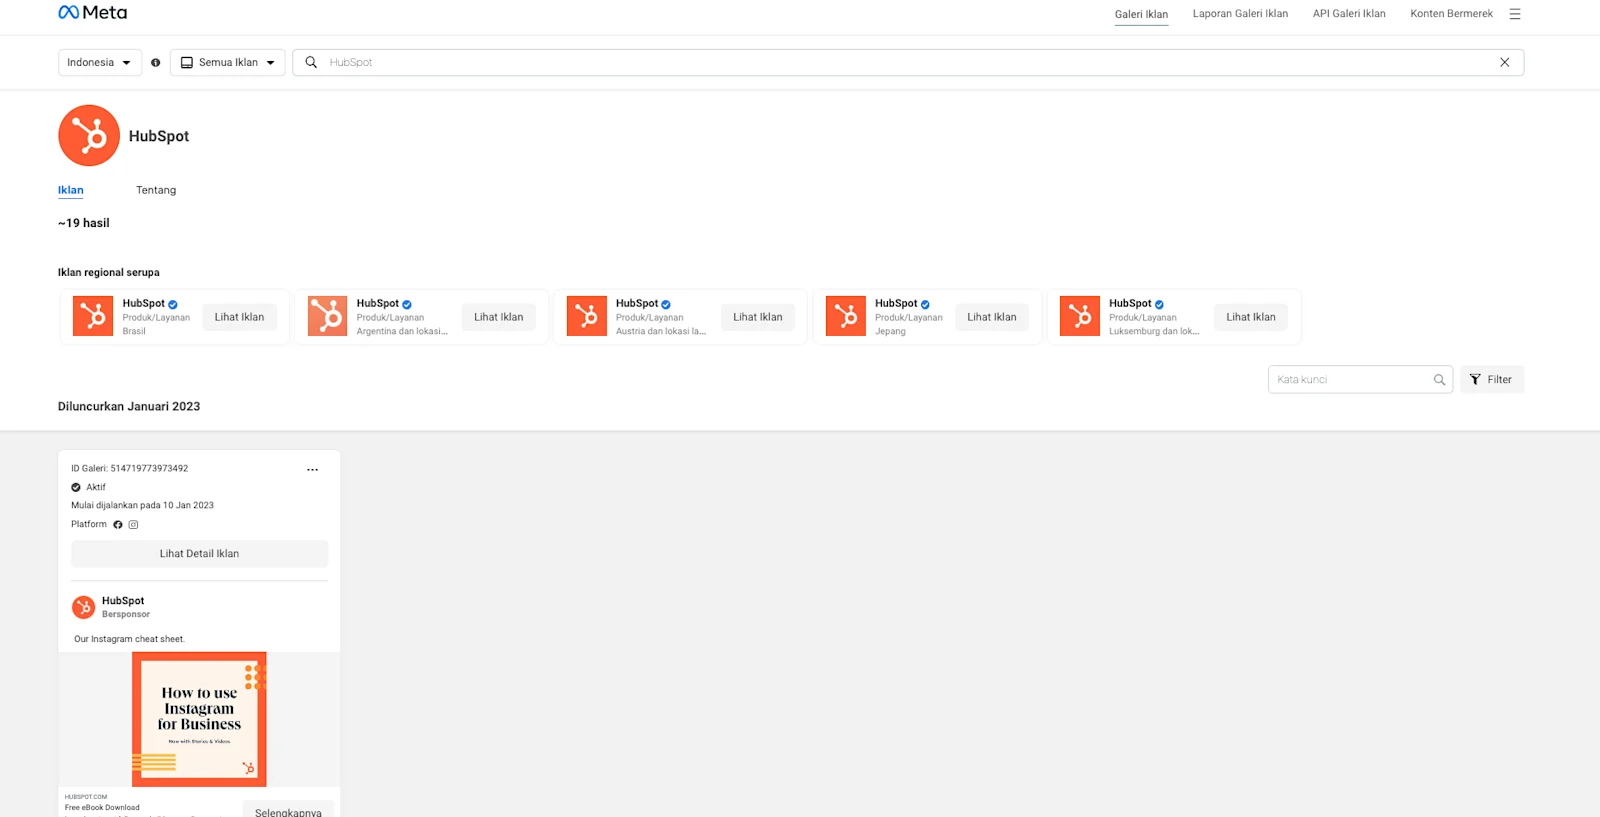
Task: Click verified badge on HubSpot Argentina
Action: click(407, 304)
